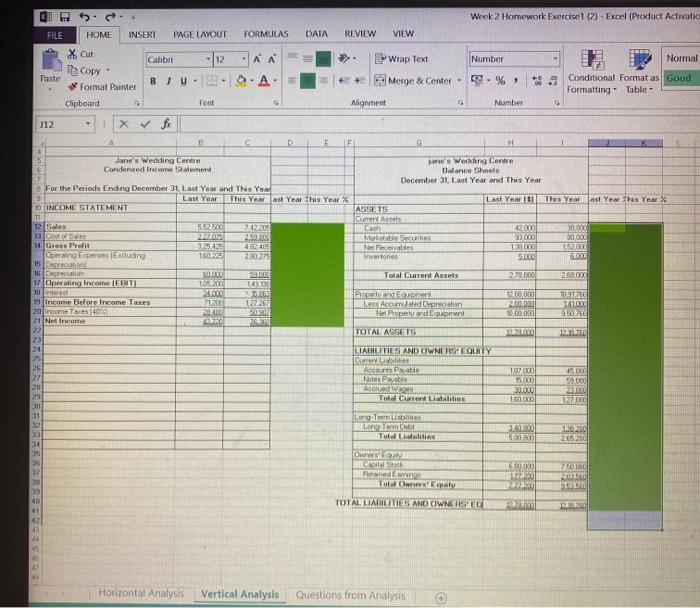Switch to the VIEW tab

click(x=403, y=33)
